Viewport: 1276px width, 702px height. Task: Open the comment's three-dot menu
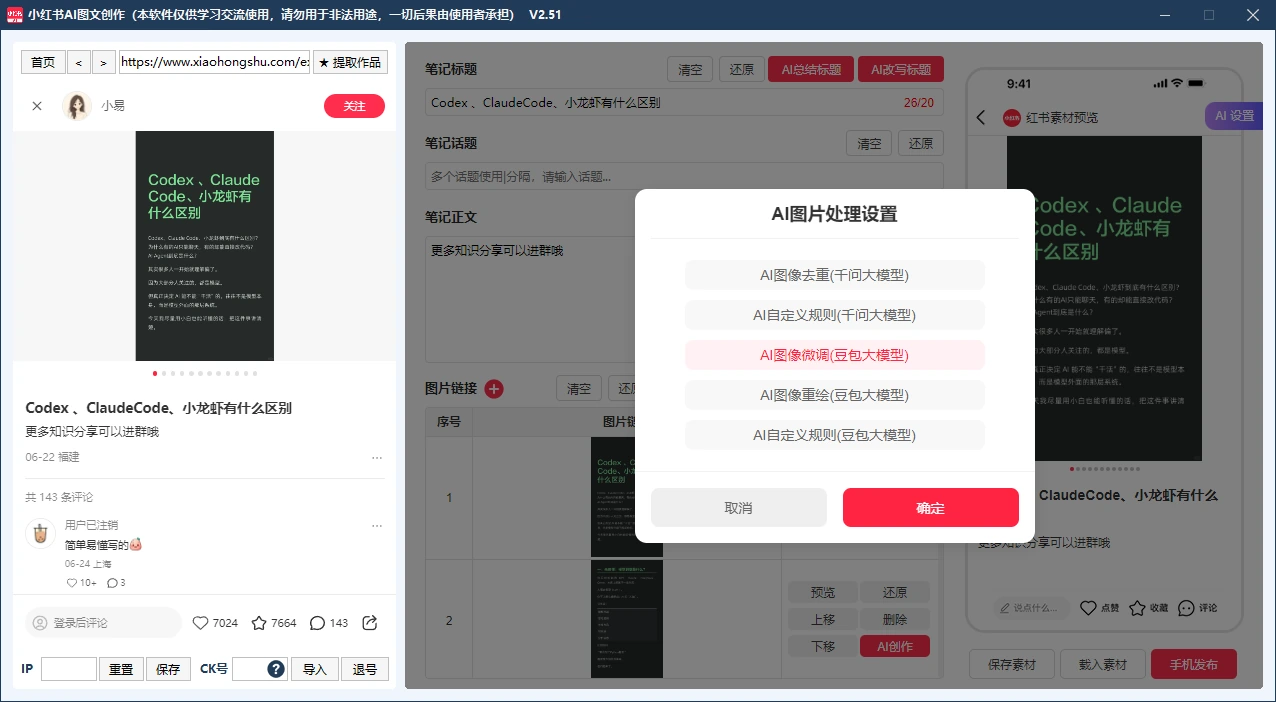[377, 526]
